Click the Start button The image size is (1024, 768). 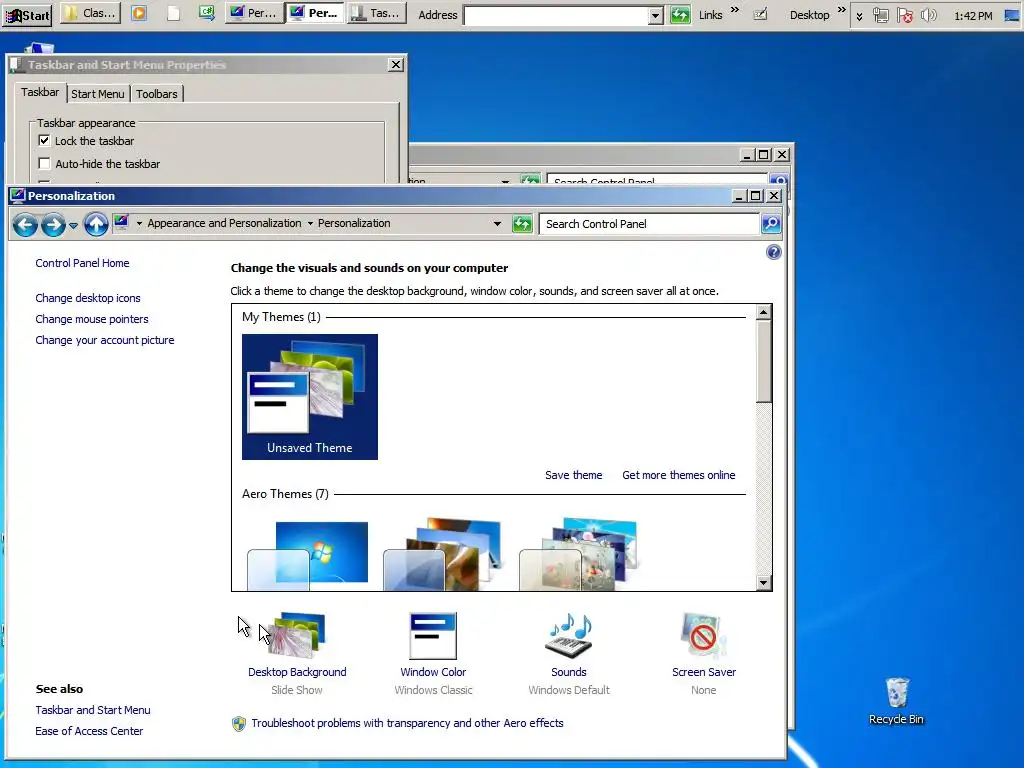27,14
